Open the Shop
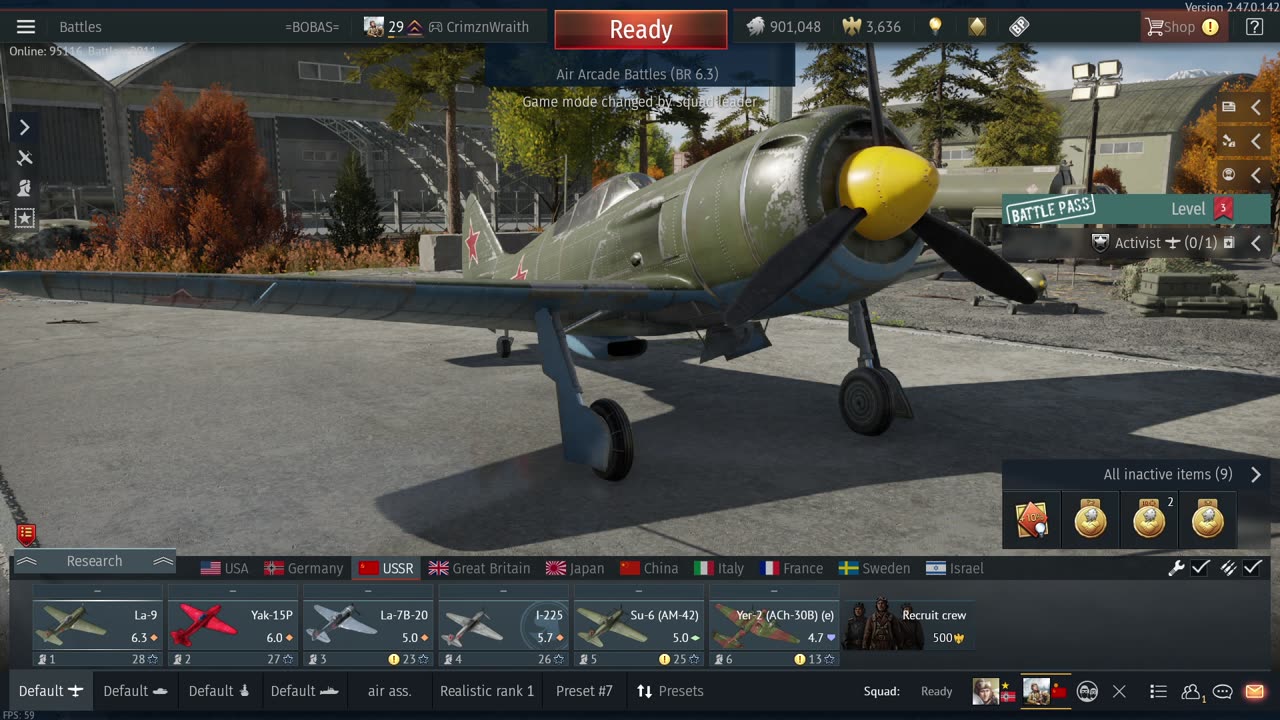The height and width of the screenshot is (720, 1280). tap(1184, 27)
